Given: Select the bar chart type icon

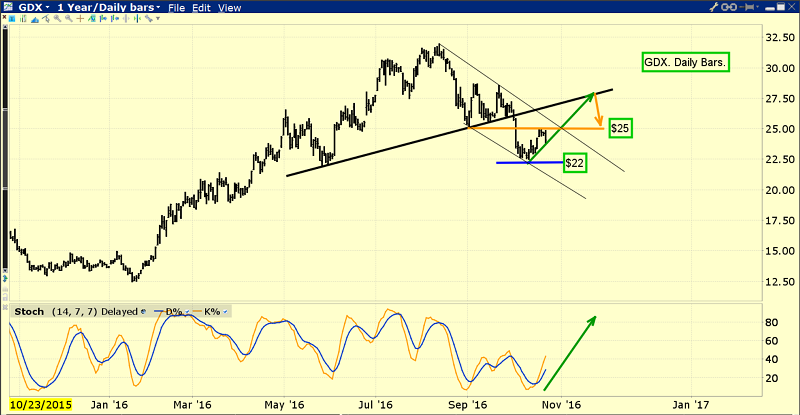Looking at the screenshot, I should [23, 18].
